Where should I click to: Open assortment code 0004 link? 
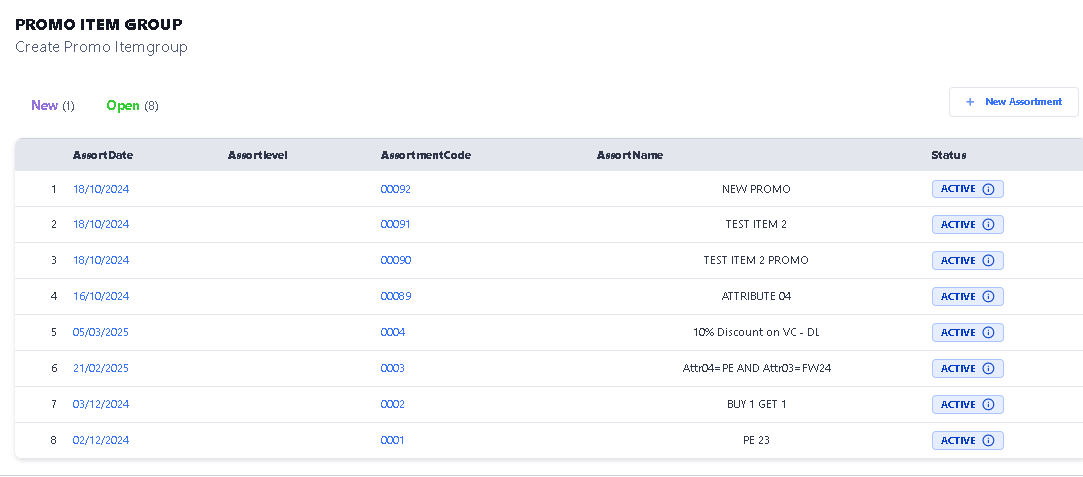point(393,332)
